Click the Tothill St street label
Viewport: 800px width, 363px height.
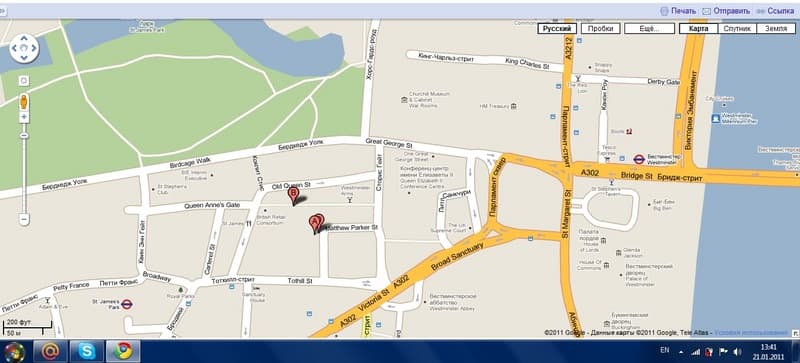(x=299, y=281)
